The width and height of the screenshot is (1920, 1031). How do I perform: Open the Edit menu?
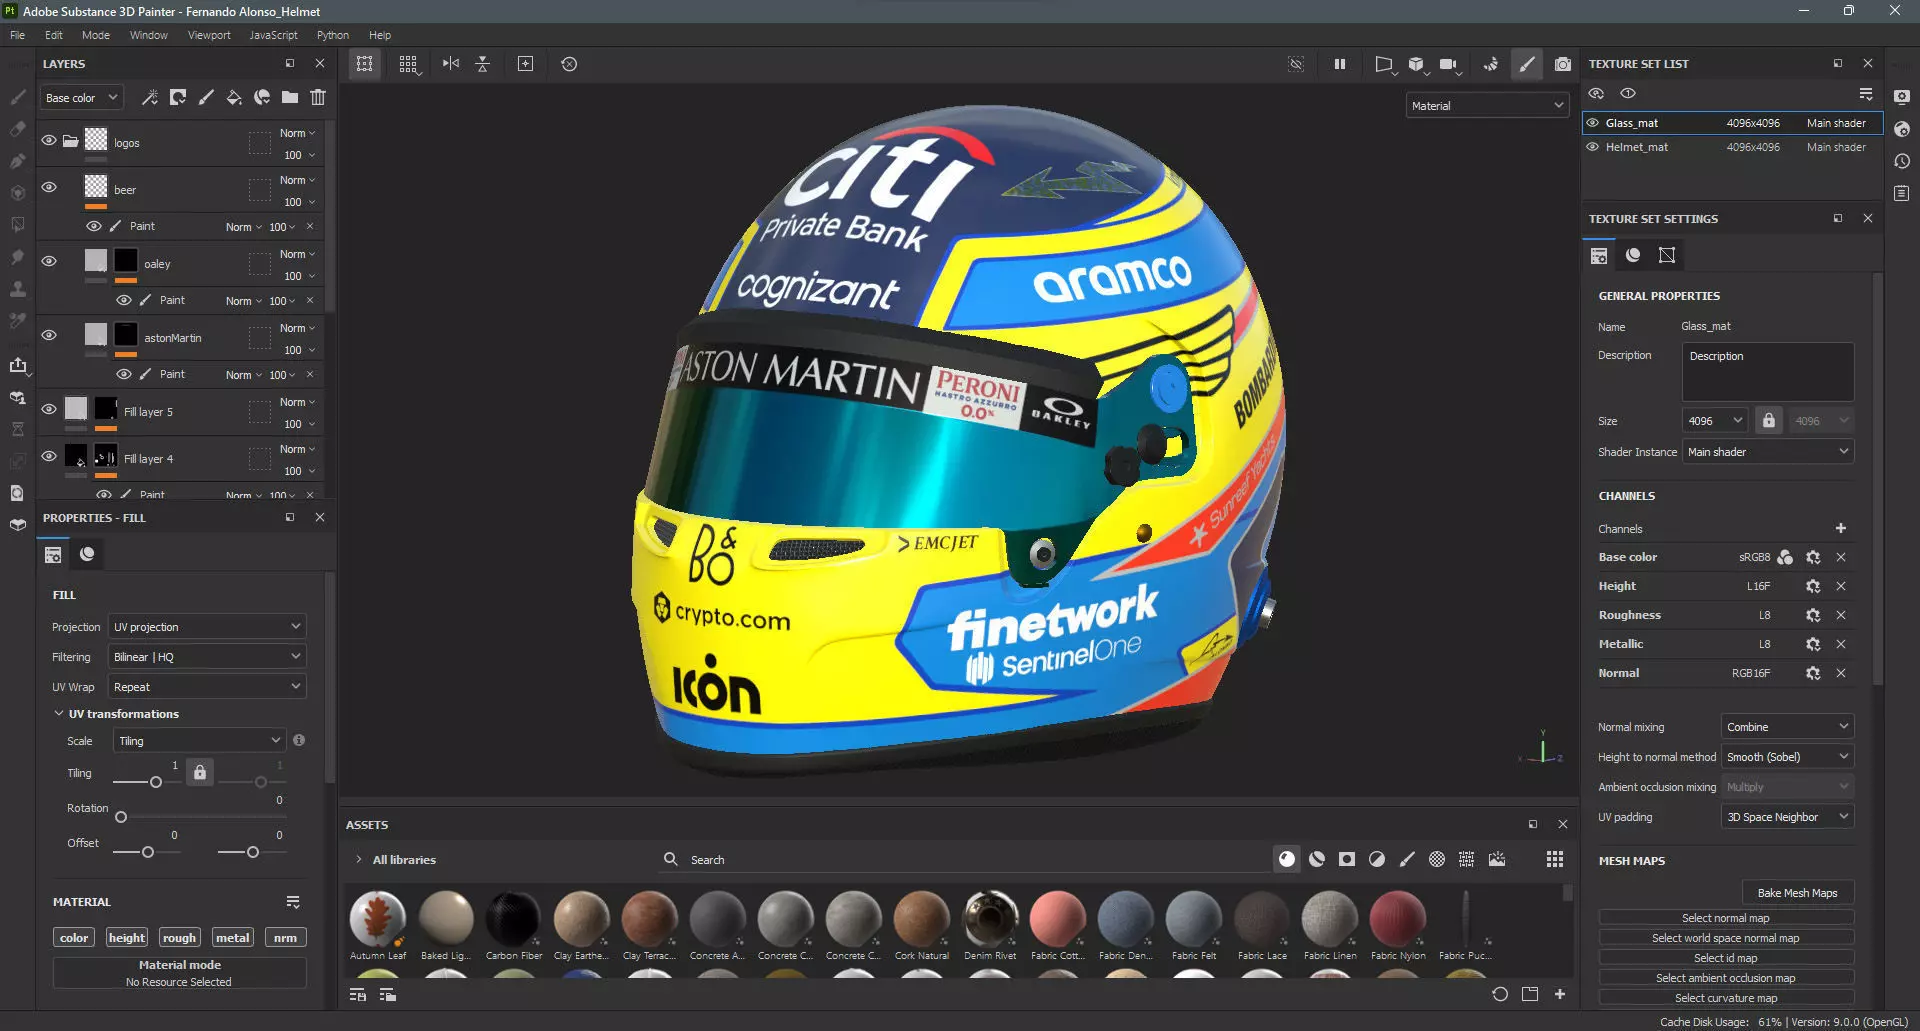[53, 35]
